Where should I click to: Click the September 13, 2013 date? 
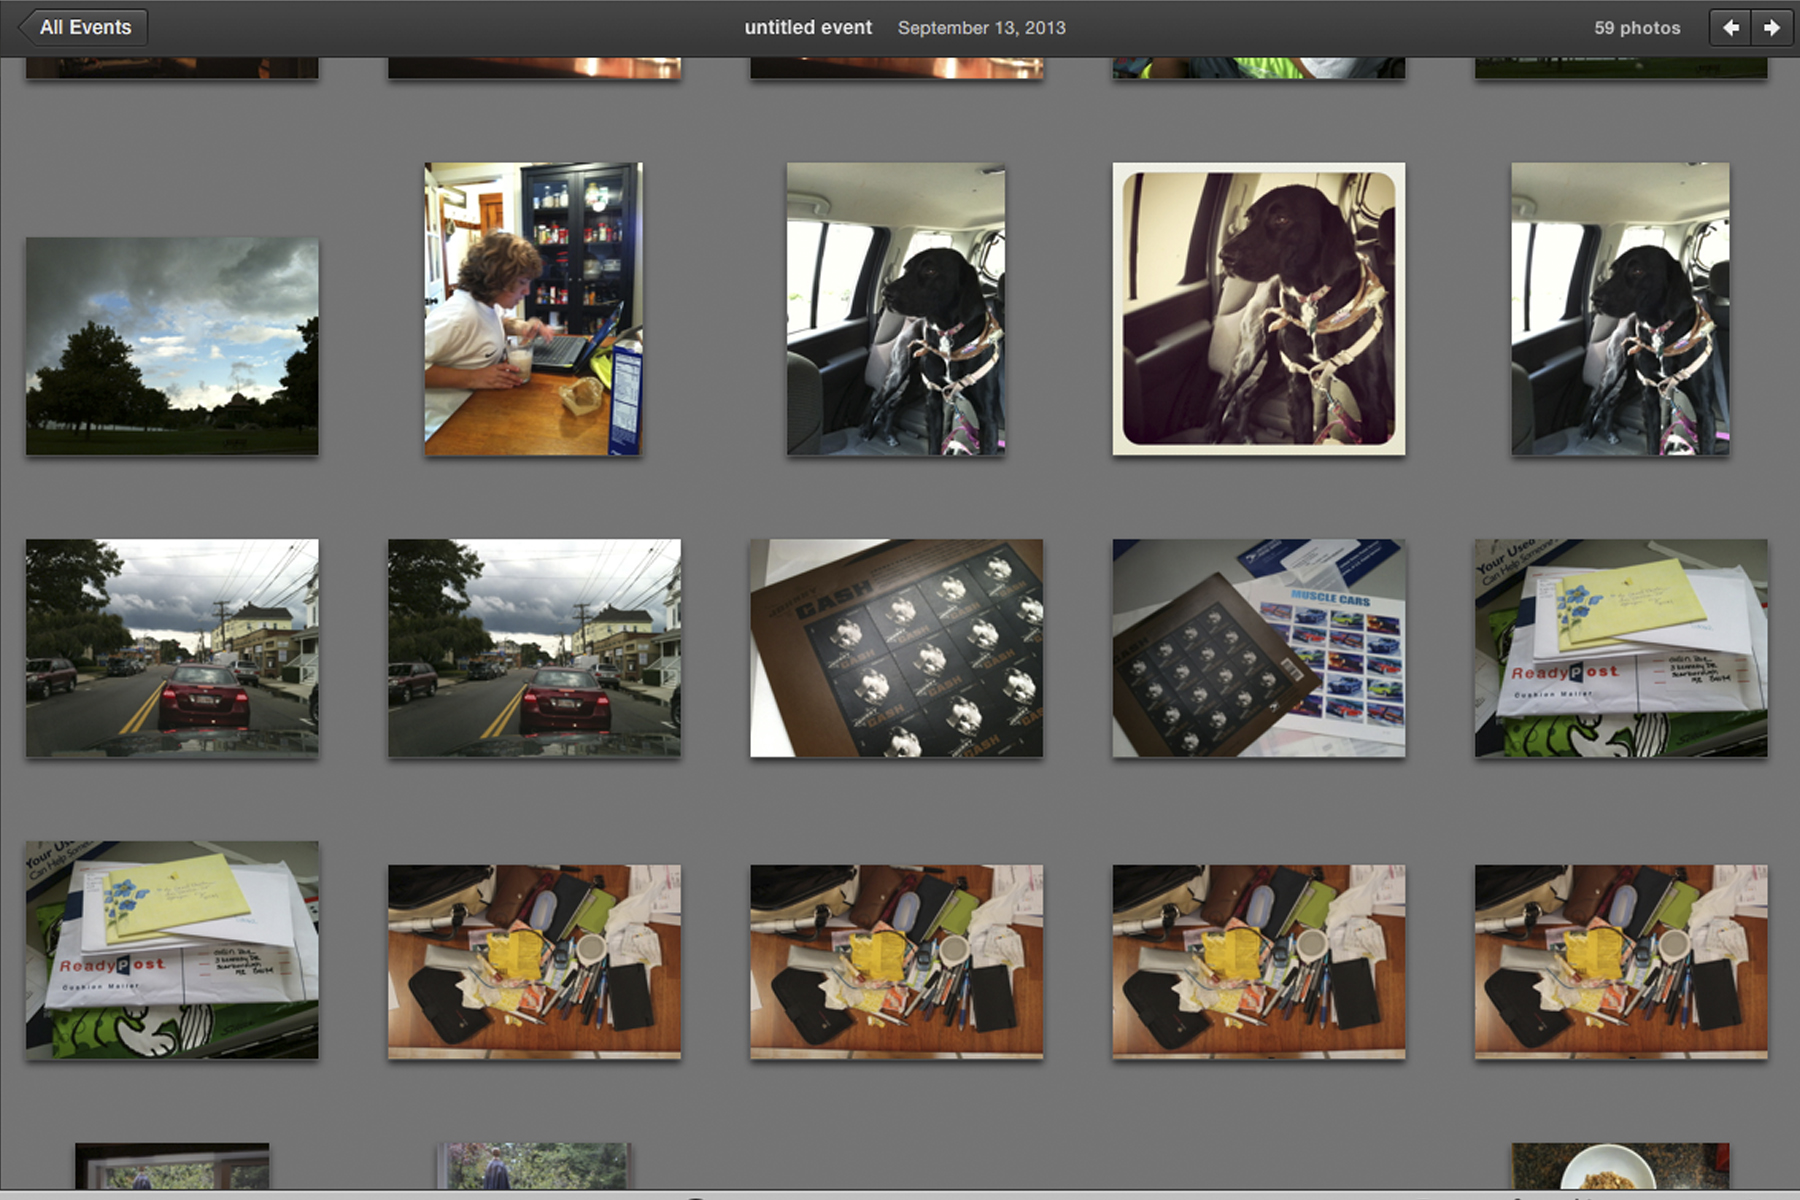(x=981, y=28)
